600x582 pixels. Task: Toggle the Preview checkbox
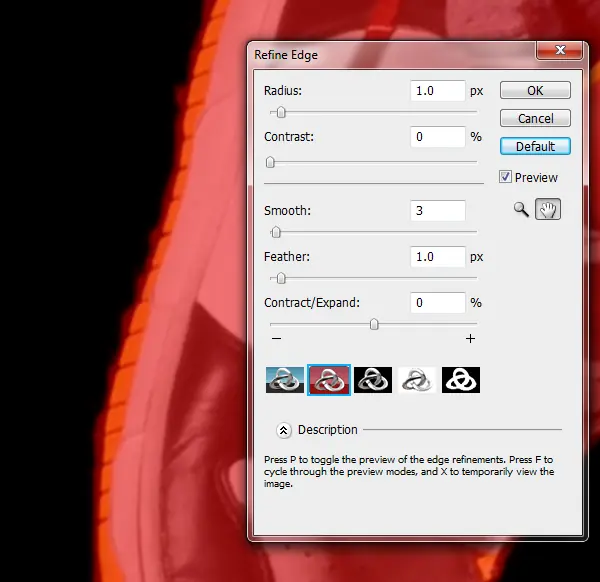tap(505, 177)
